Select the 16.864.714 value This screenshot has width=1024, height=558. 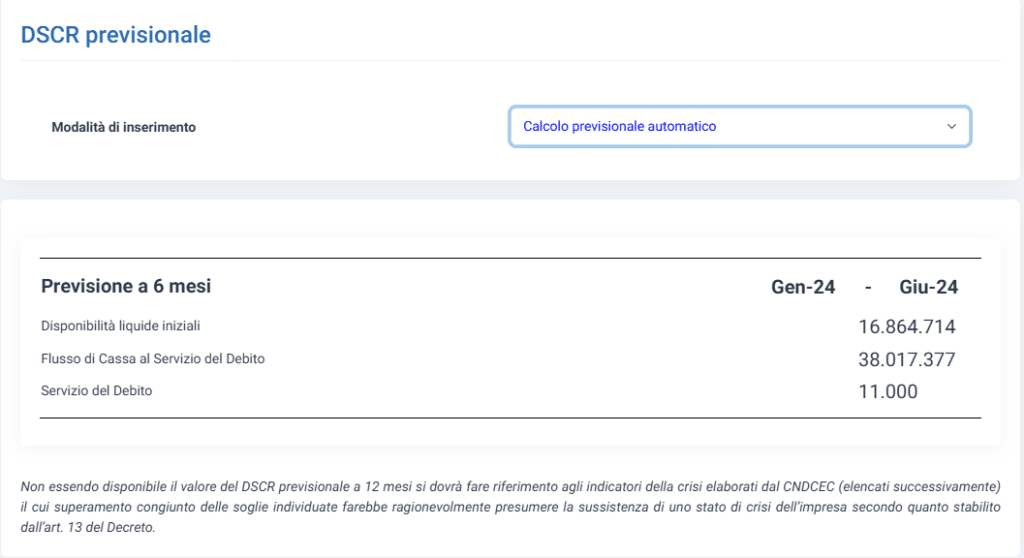(906, 327)
